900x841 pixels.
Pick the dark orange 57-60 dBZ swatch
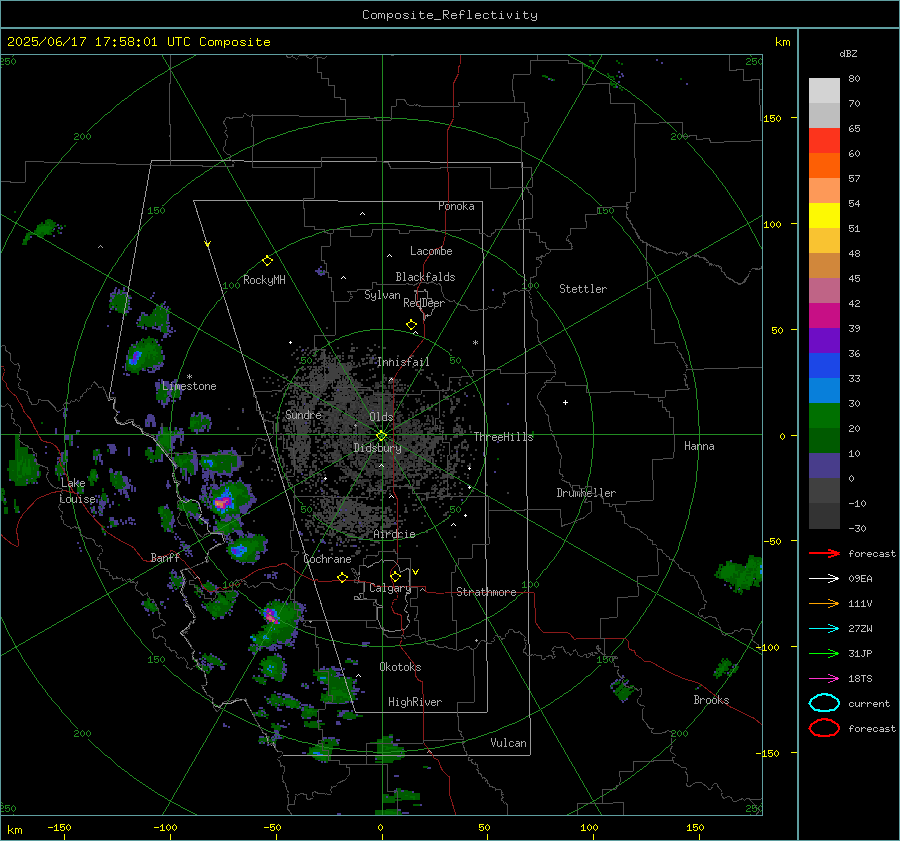point(824,166)
